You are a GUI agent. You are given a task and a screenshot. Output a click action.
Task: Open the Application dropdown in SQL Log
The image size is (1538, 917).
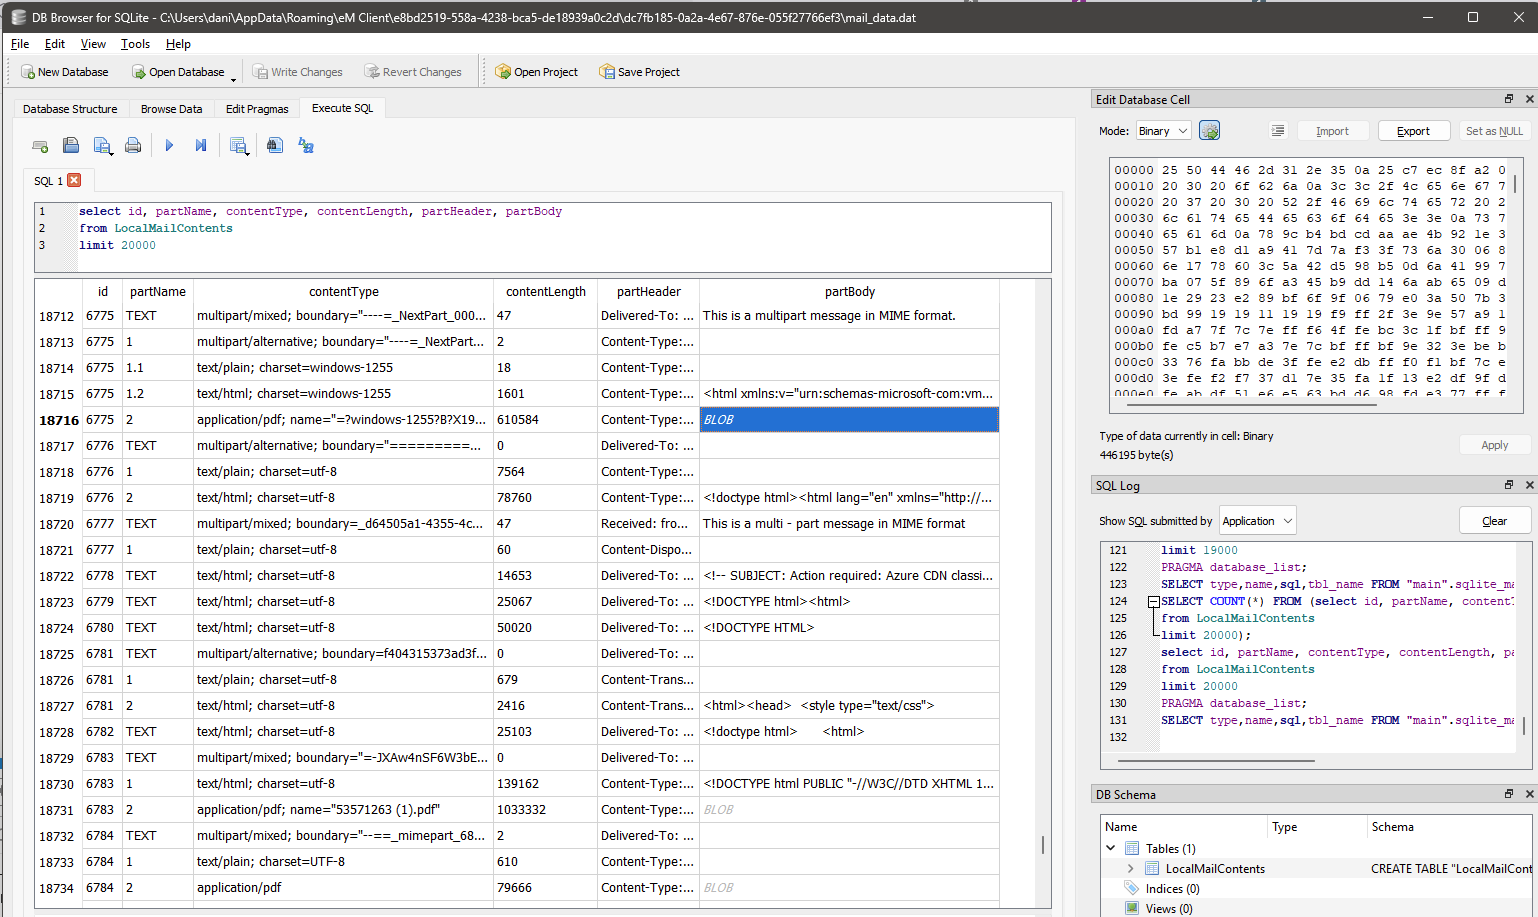click(1257, 521)
